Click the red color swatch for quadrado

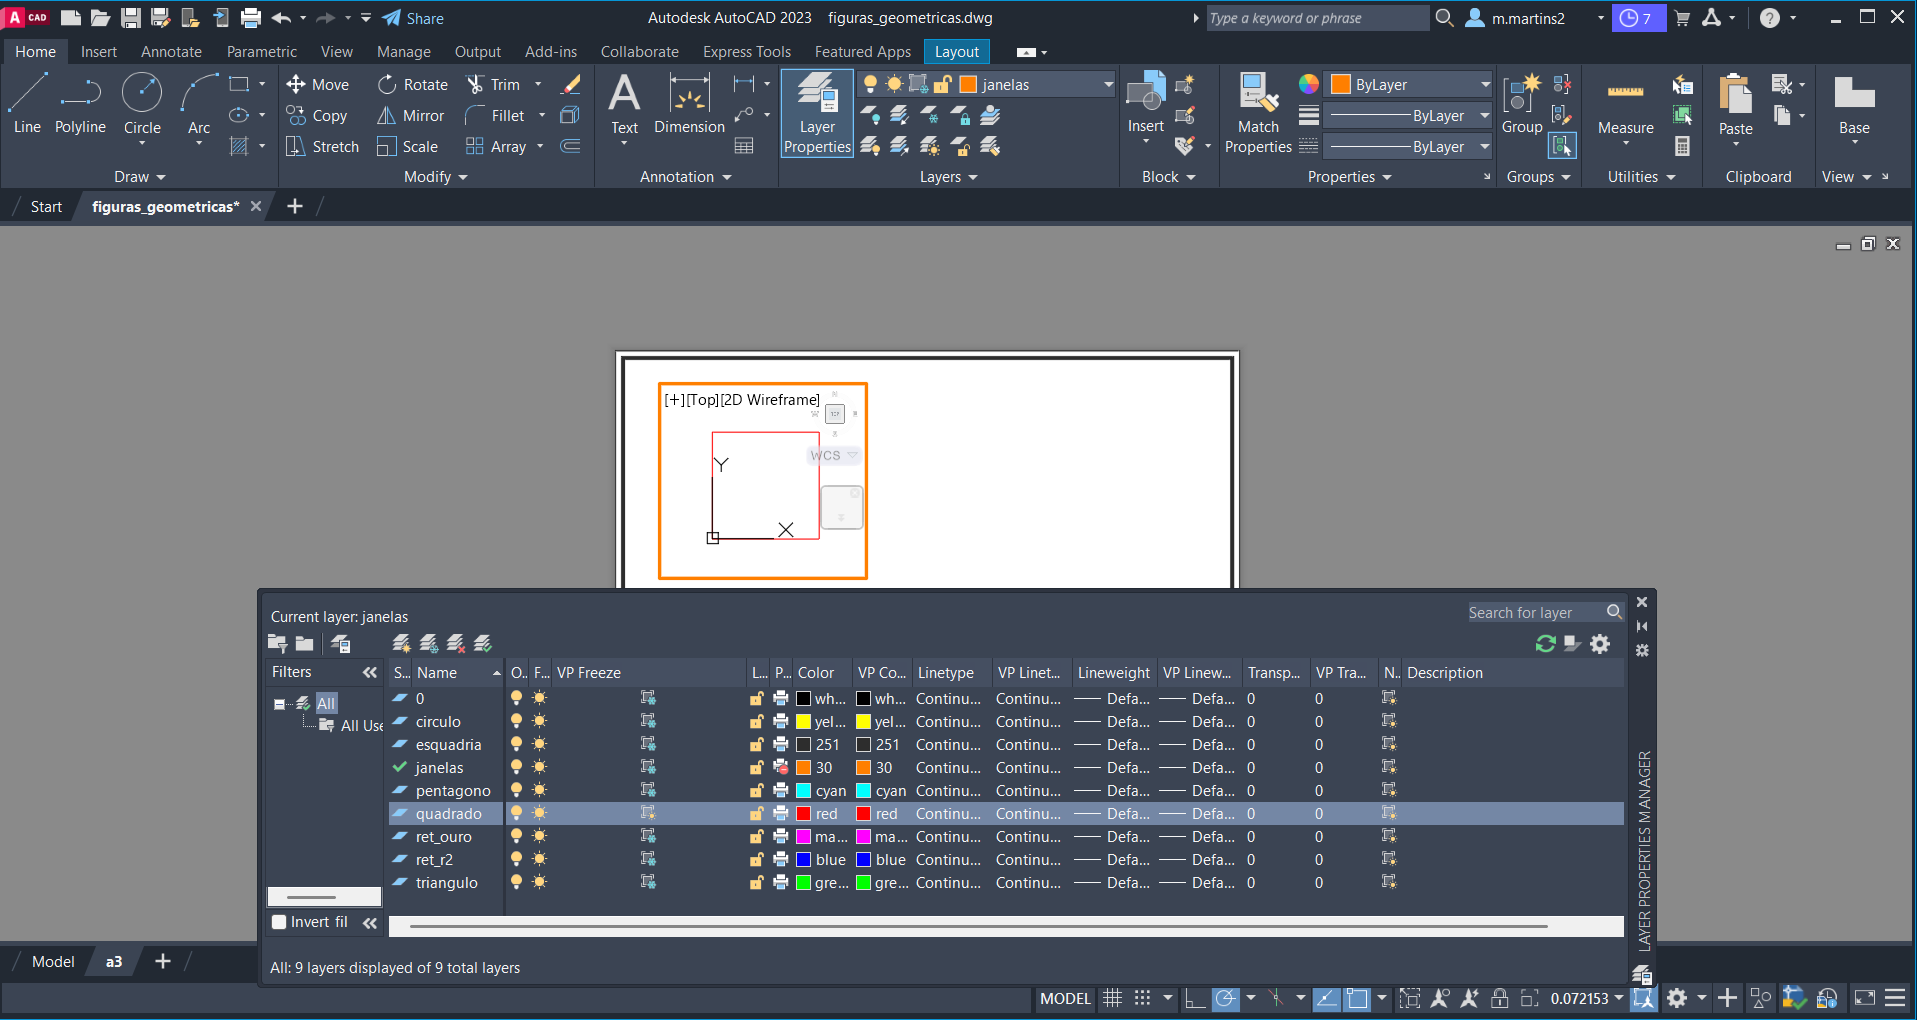[x=803, y=814]
